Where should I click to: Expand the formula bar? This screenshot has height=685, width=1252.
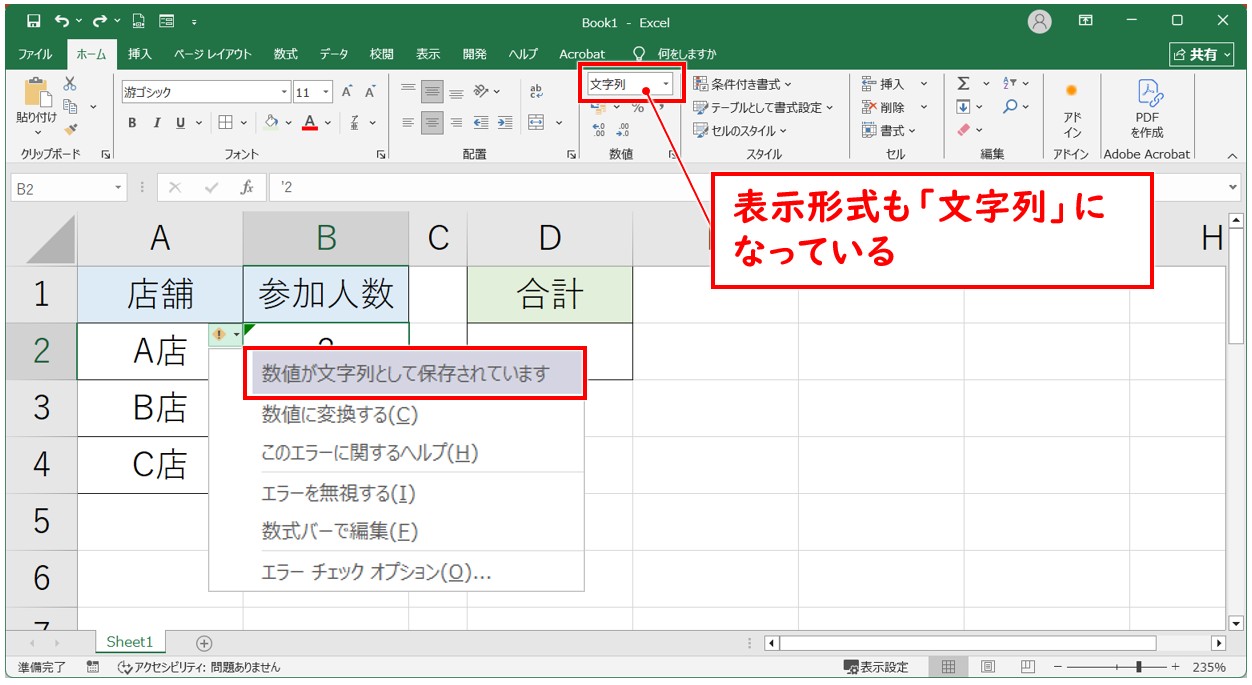point(1233,187)
